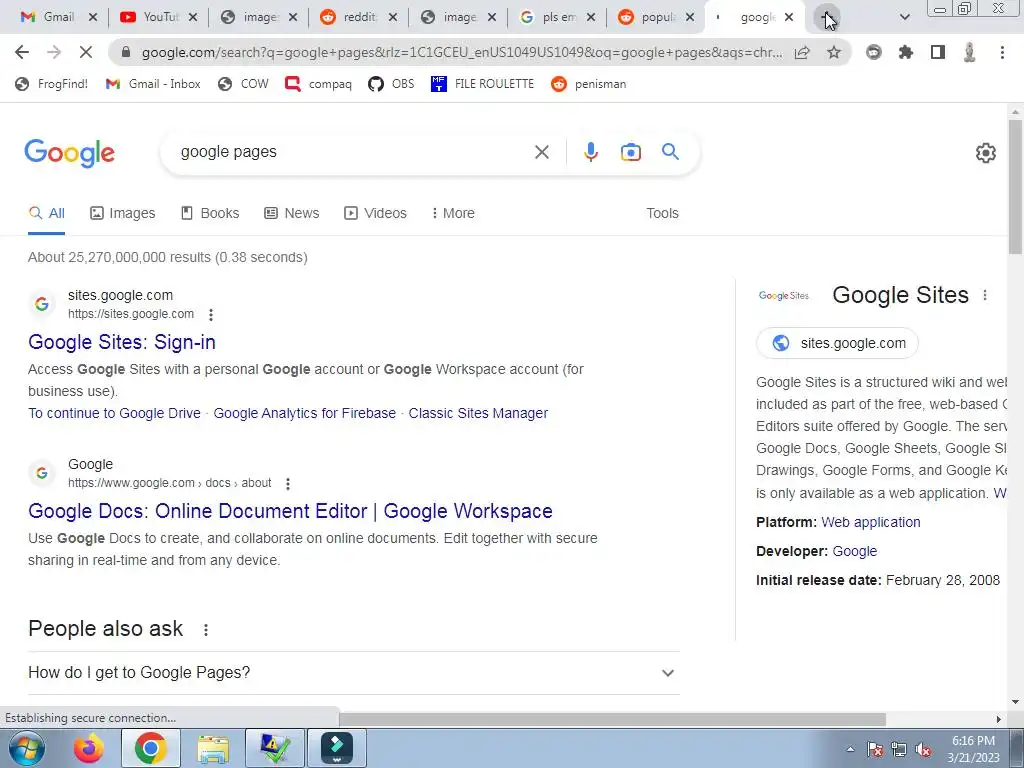1024x768 pixels.
Task: Select the News search filter
Action: point(291,213)
